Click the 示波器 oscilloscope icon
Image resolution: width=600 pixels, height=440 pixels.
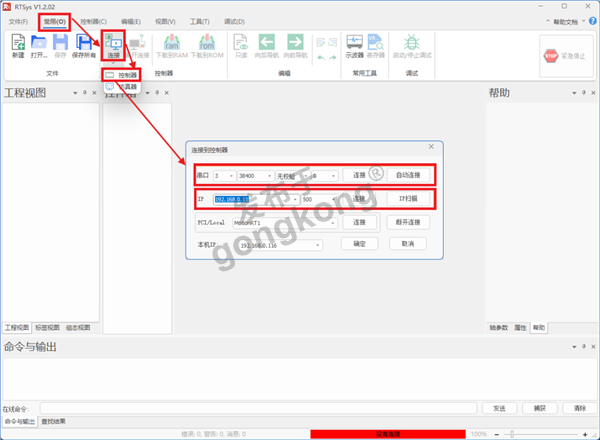(354, 42)
